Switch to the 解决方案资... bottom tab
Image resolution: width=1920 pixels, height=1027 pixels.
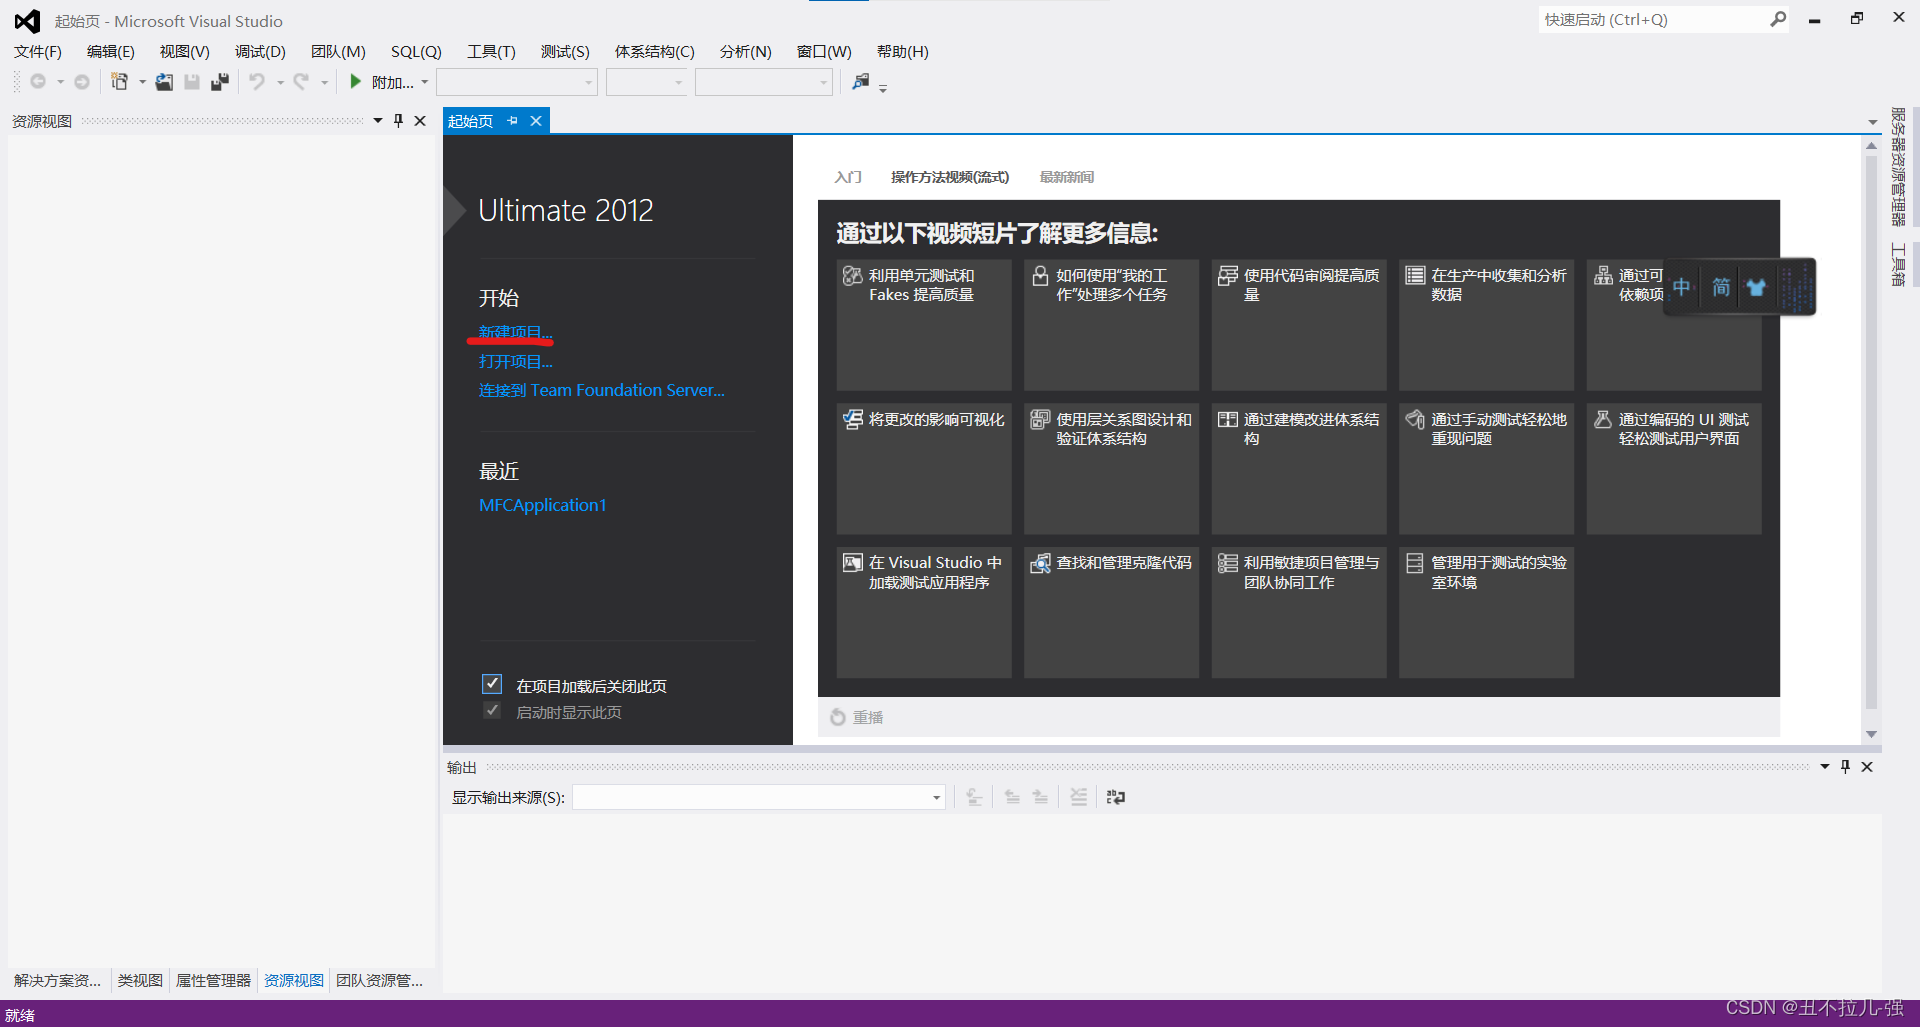(57, 980)
